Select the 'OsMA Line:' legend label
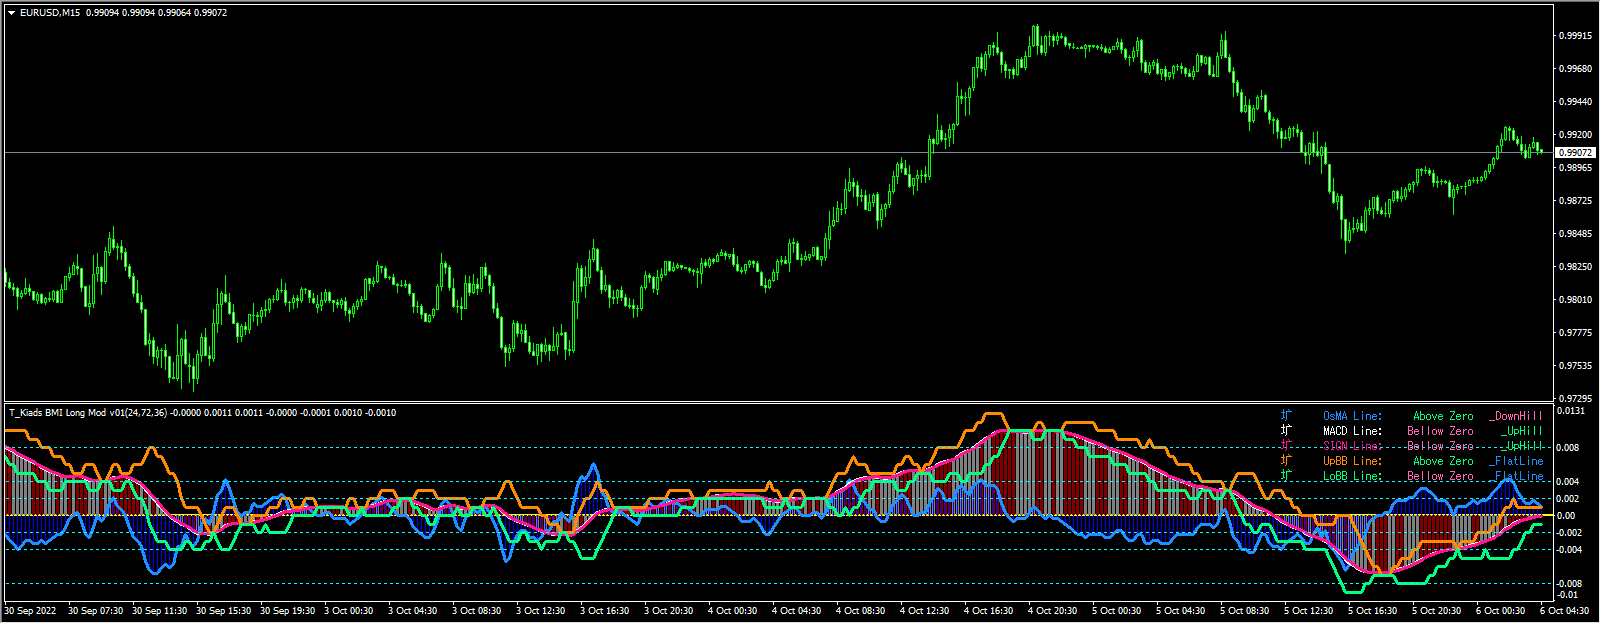This screenshot has height=624, width=1601. [x=1352, y=416]
